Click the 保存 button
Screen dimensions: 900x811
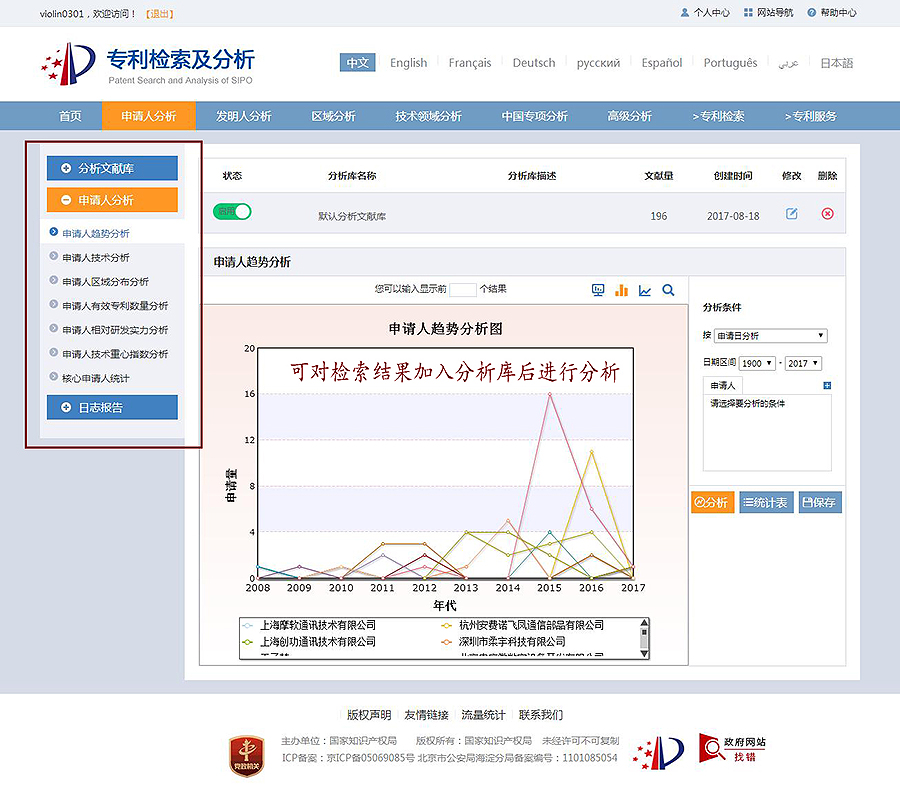point(820,503)
